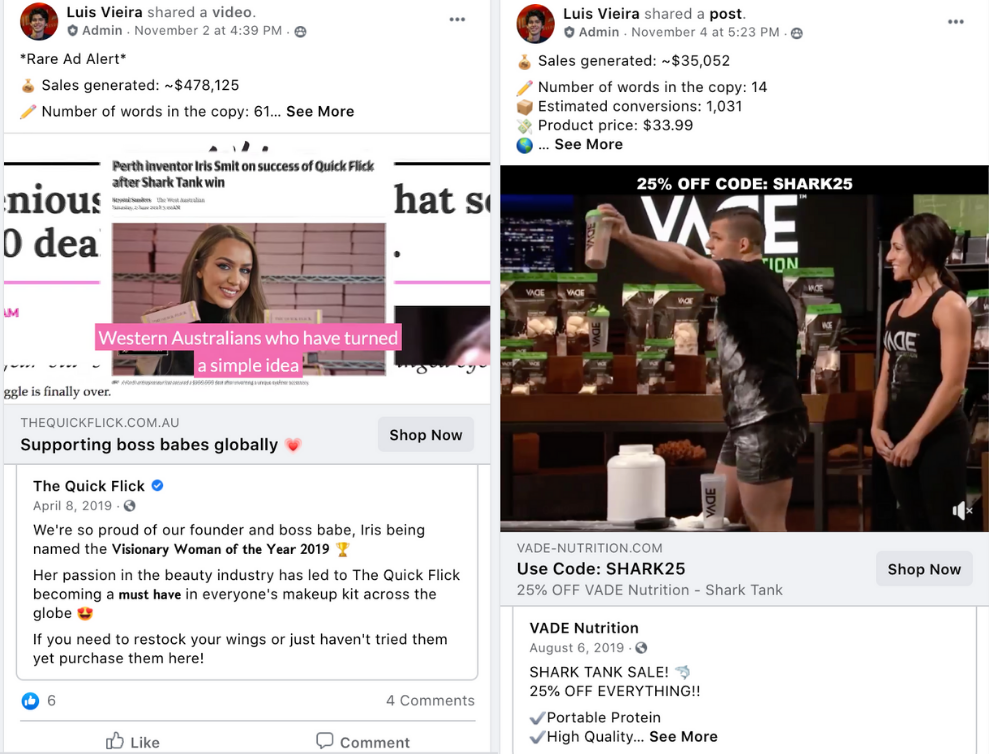Open the 4 Comments link

(x=430, y=701)
